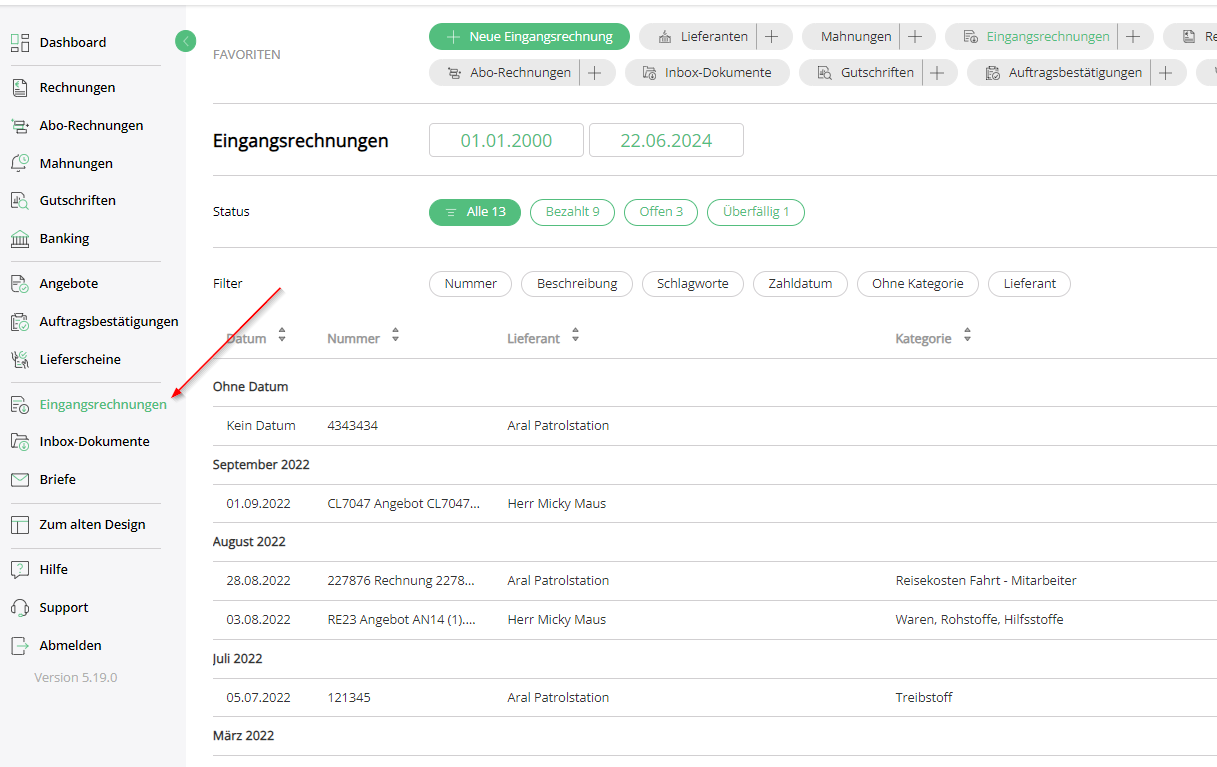
Task: Sort table by Kategorie column arrows
Action: 967,336
